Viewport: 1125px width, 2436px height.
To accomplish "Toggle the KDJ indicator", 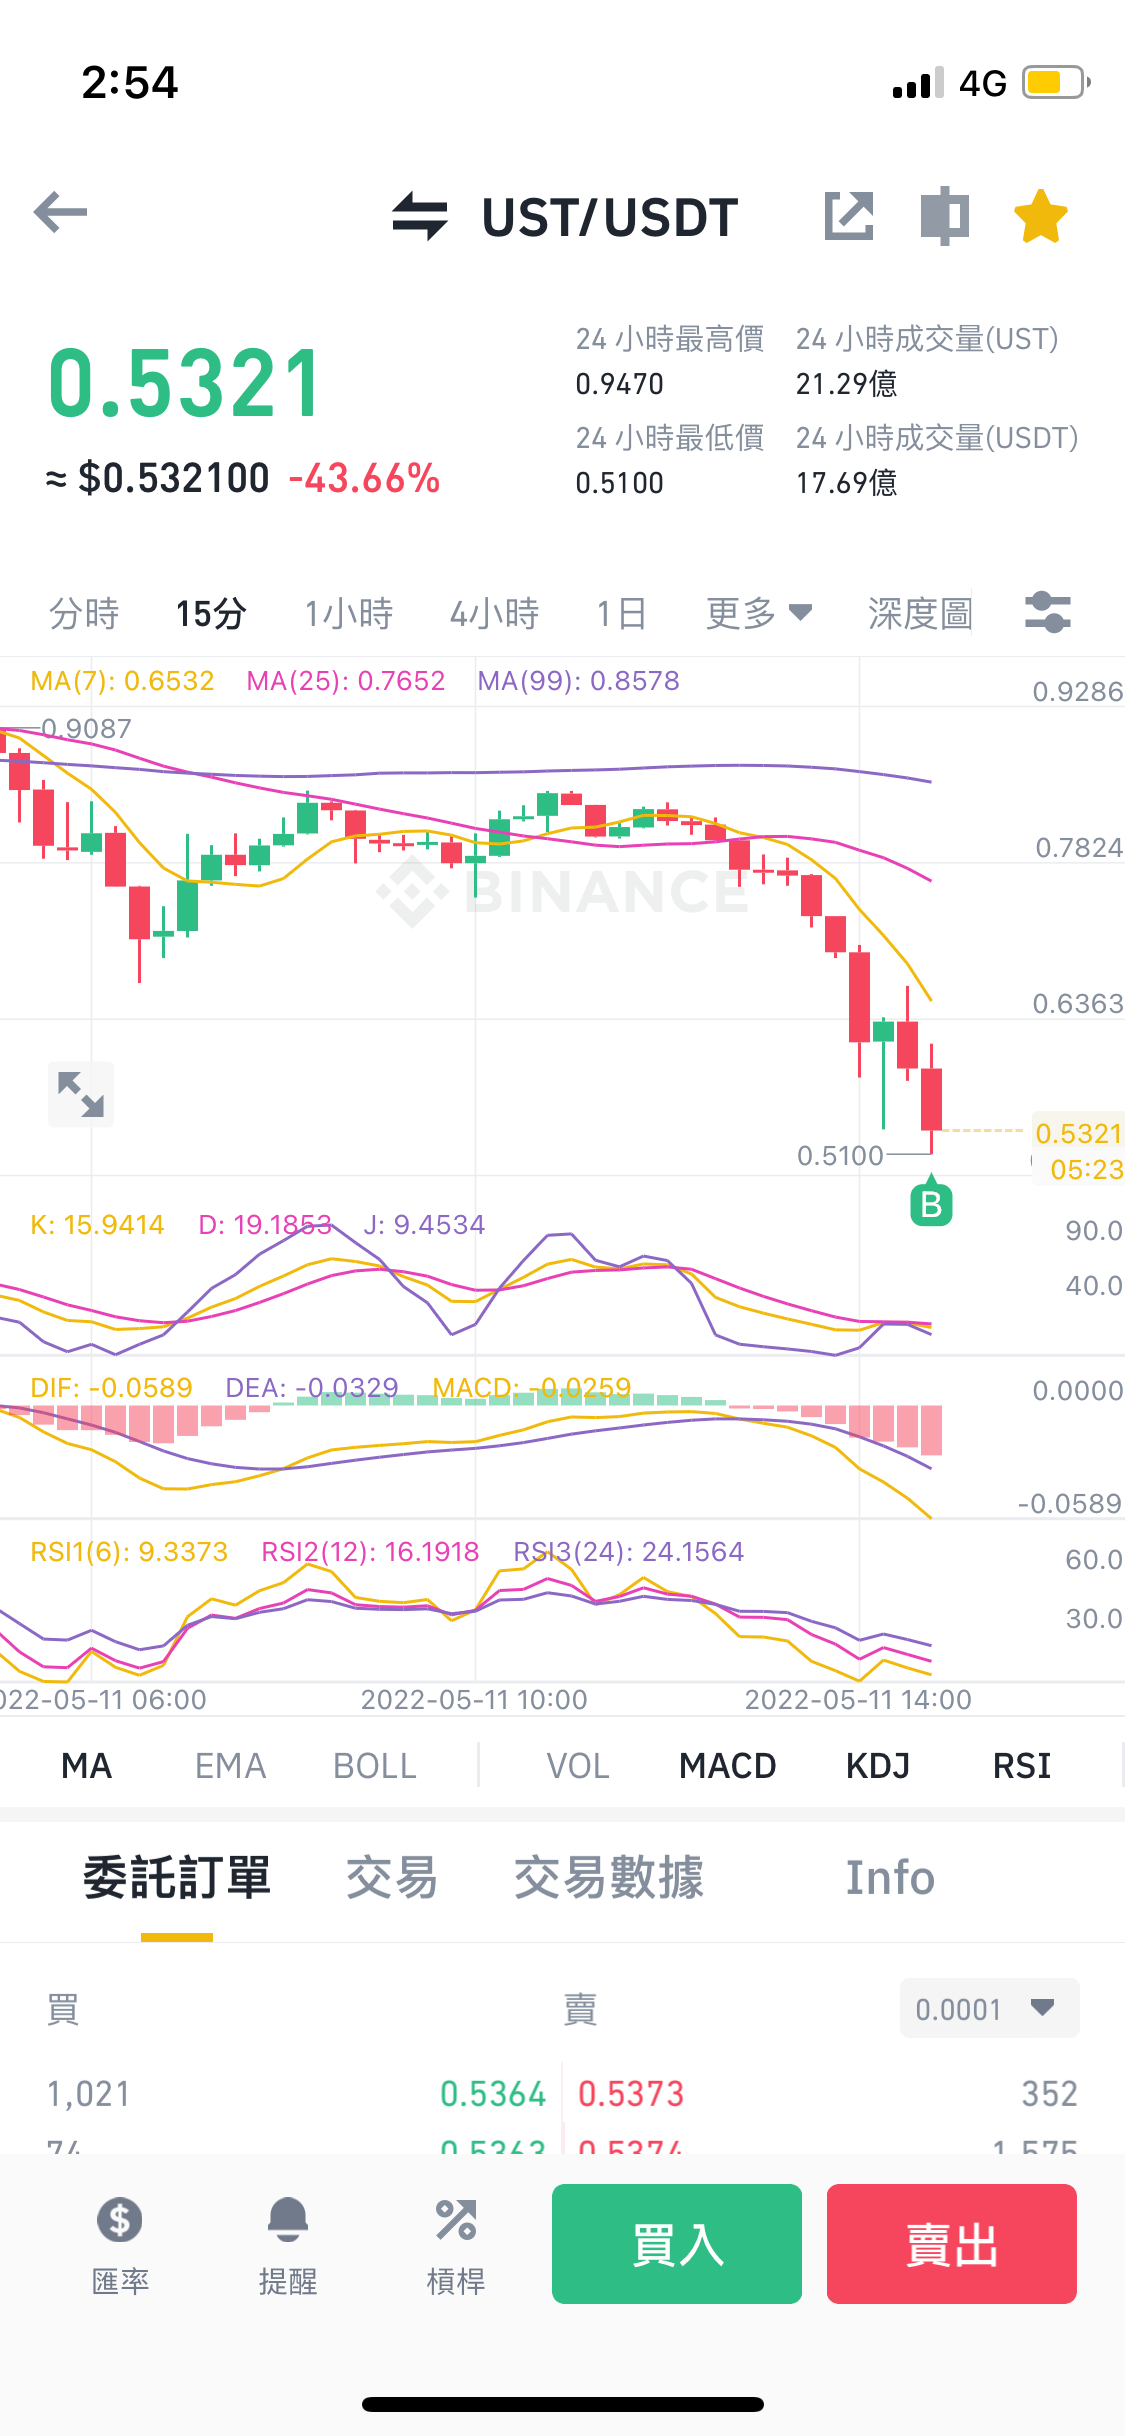I will (x=878, y=1766).
